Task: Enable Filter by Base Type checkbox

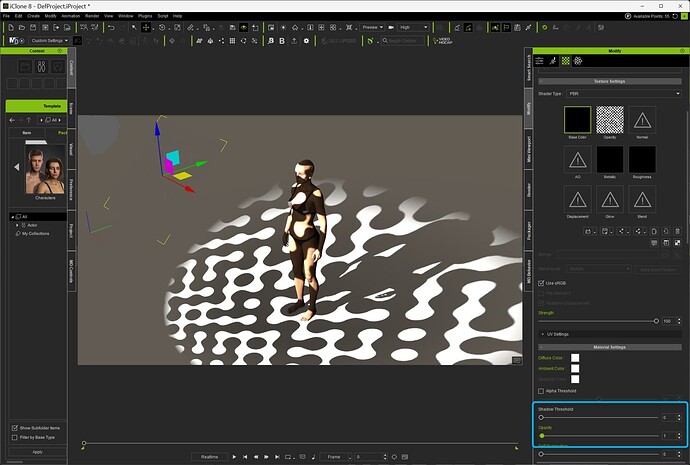Action: 15,437
